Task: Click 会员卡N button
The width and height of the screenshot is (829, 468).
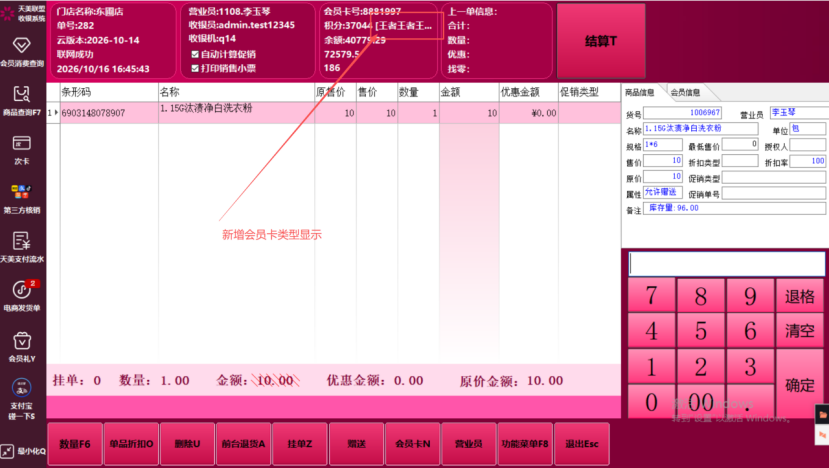Action: click(412, 444)
